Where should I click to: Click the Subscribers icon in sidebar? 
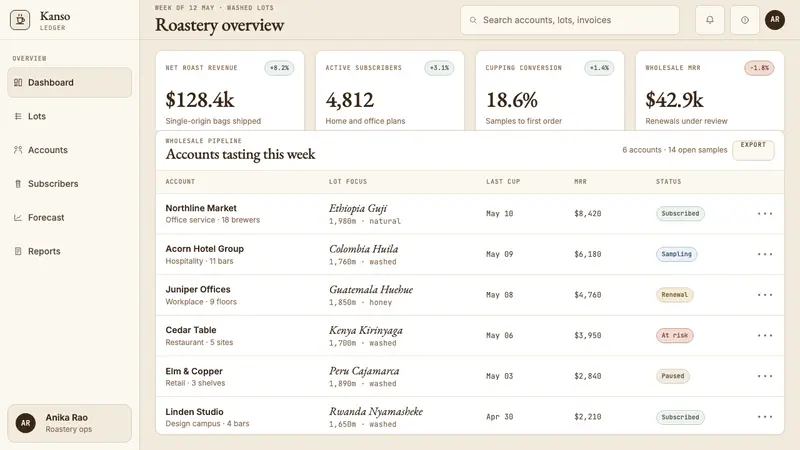point(18,184)
